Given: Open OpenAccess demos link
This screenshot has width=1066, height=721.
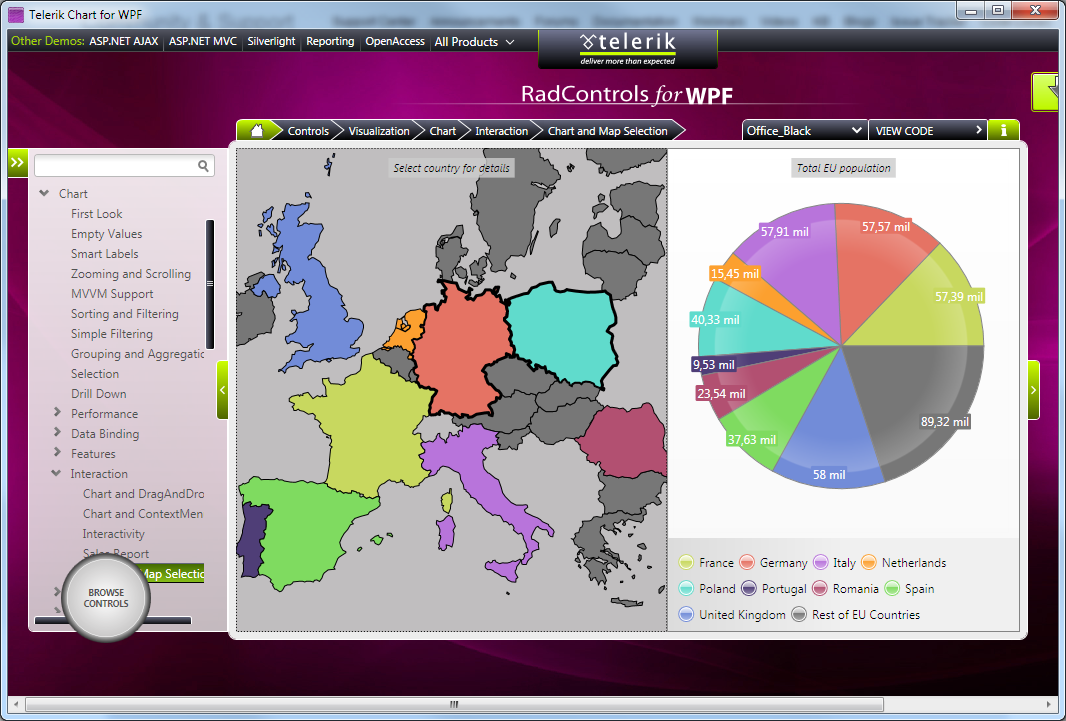Looking at the screenshot, I should (x=394, y=41).
